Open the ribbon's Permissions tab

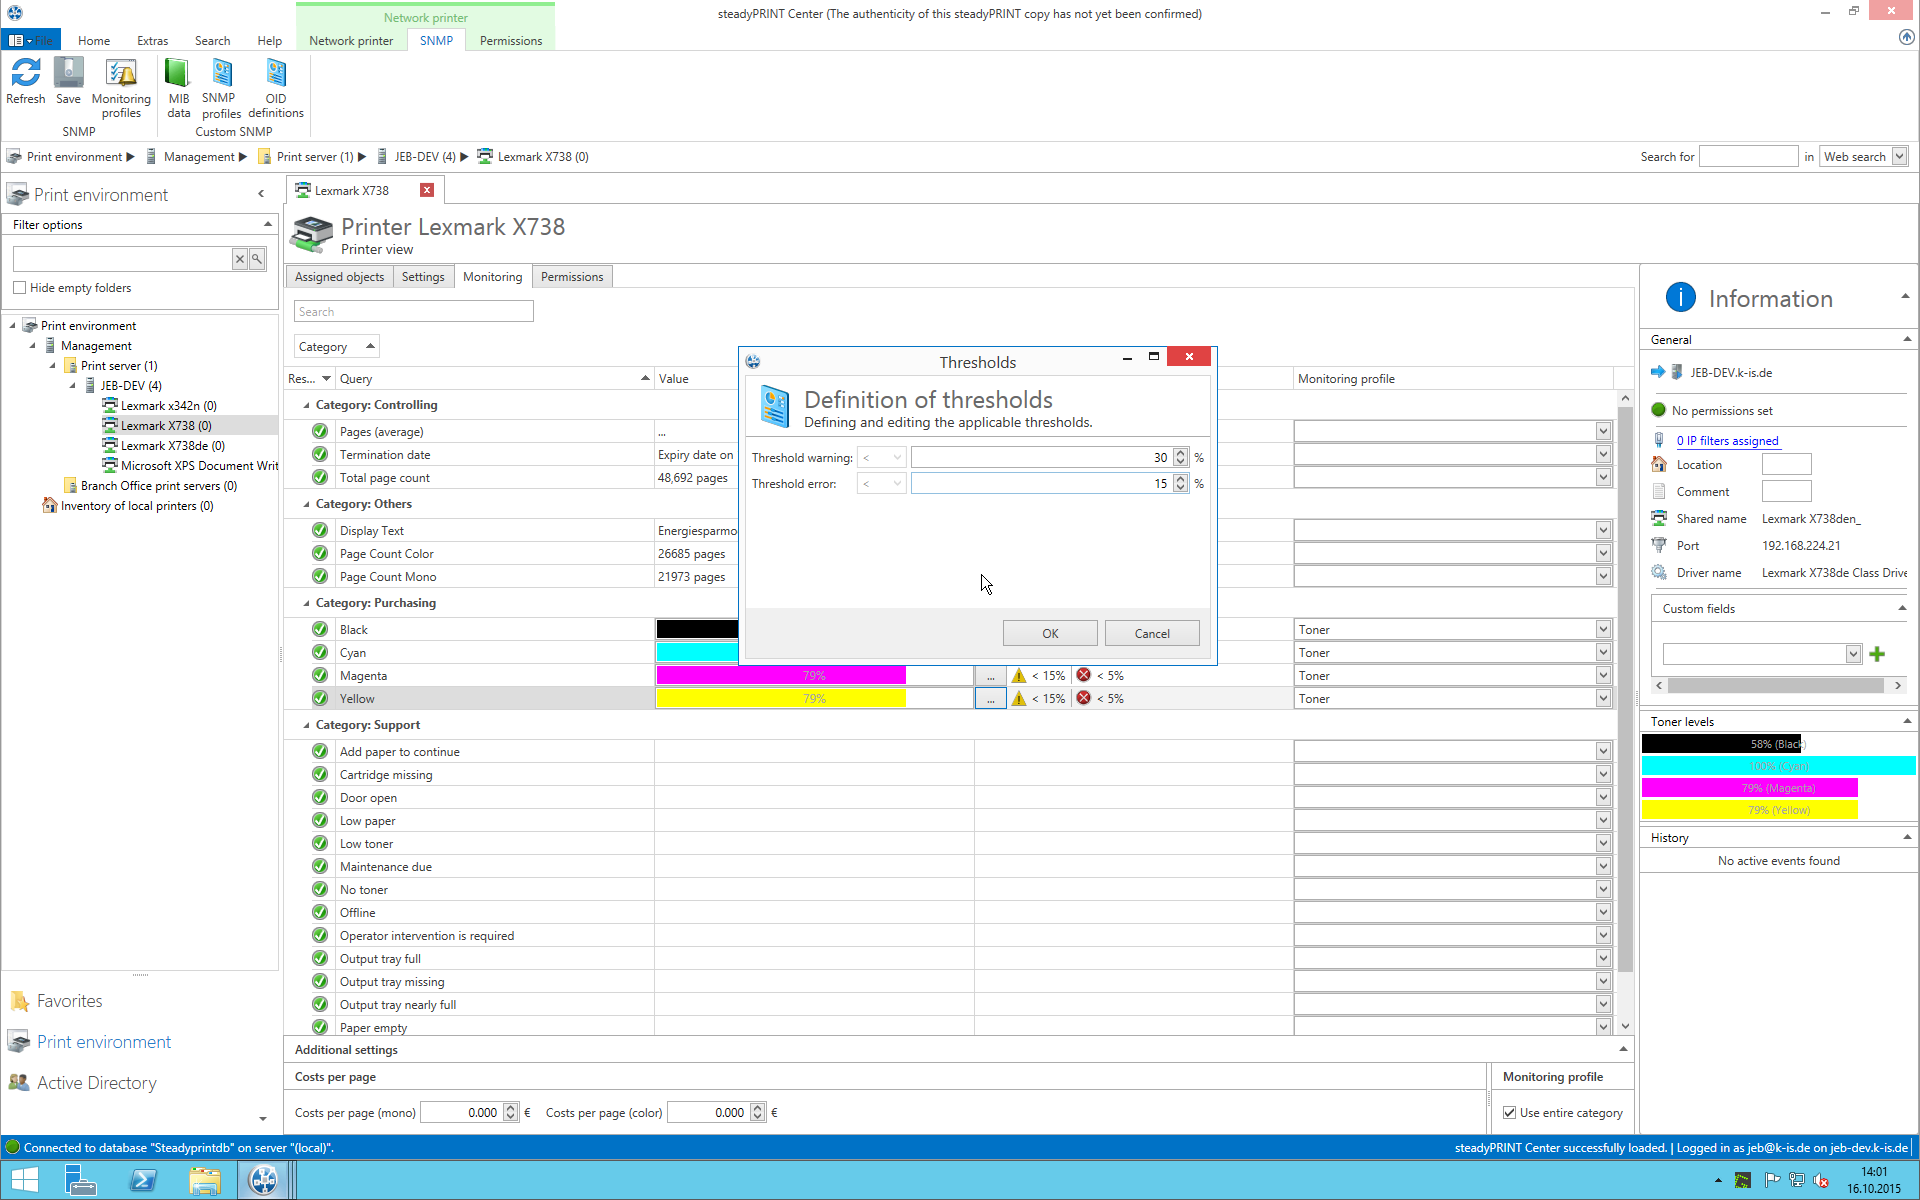tap(511, 41)
